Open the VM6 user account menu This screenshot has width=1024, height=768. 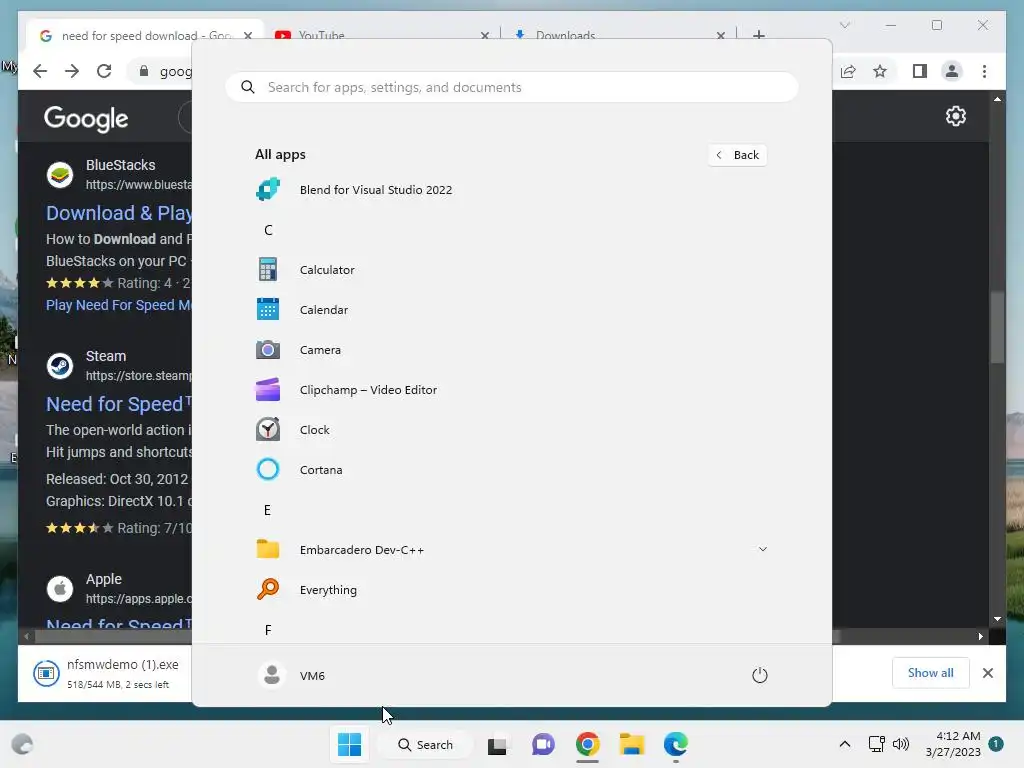click(x=292, y=675)
